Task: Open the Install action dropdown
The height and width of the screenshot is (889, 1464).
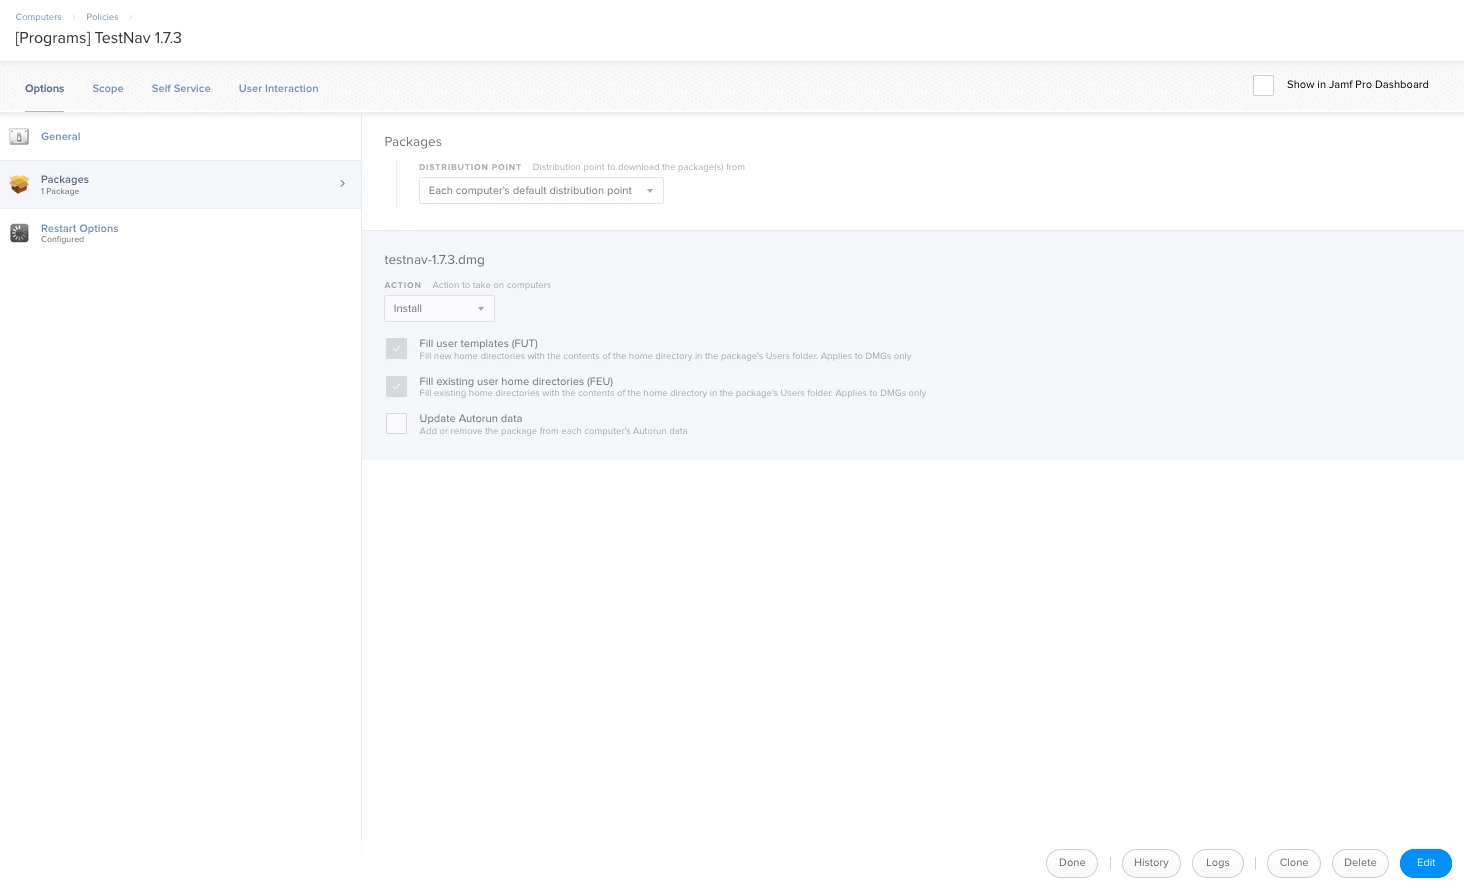Action: tap(439, 309)
